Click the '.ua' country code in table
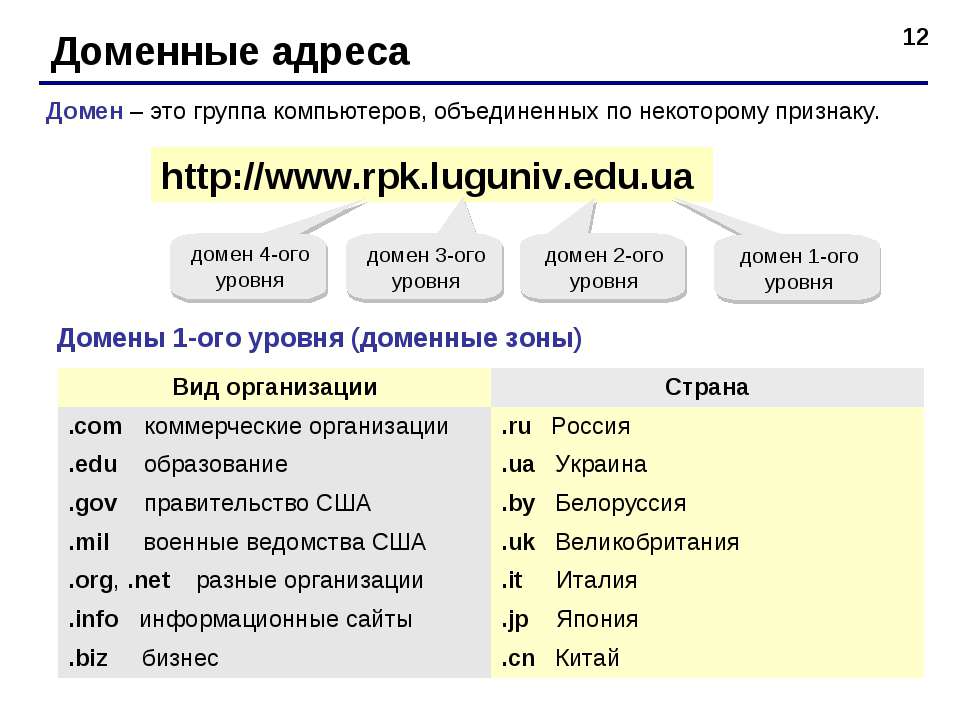This screenshot has height=720, width=960. (518, 465)
